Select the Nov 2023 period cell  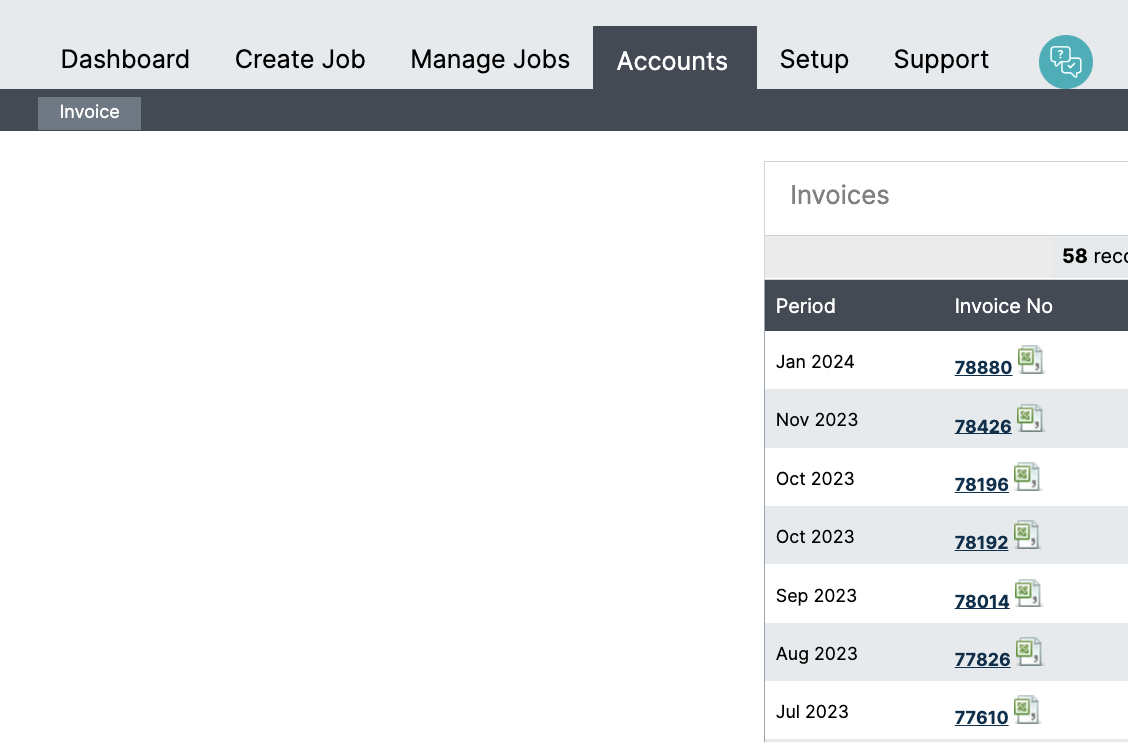817,420
